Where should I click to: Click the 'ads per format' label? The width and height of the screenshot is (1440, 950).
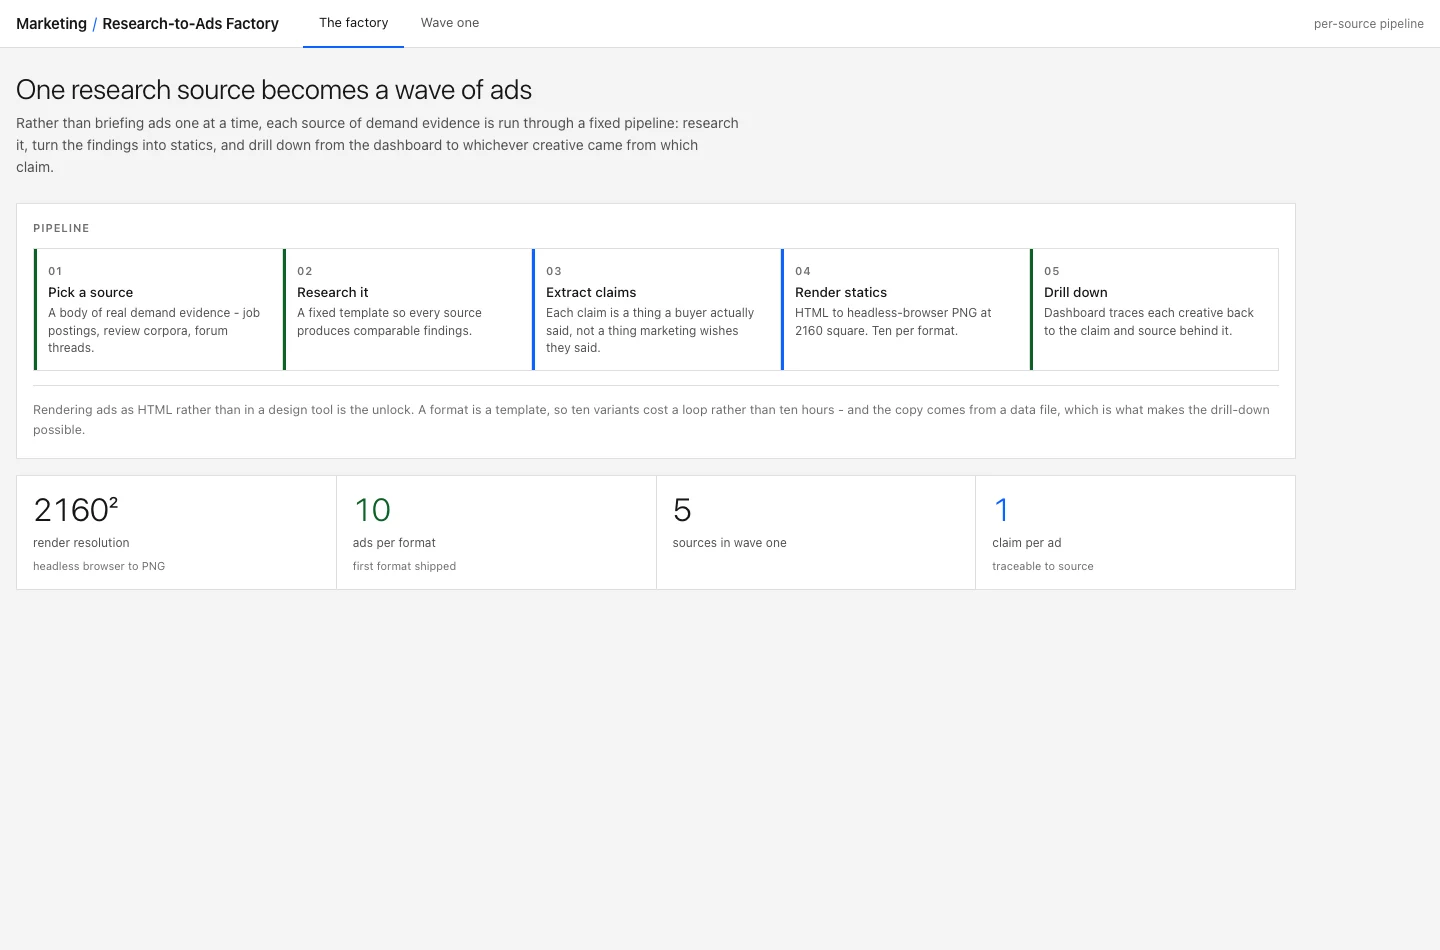(x=394, y=543)
